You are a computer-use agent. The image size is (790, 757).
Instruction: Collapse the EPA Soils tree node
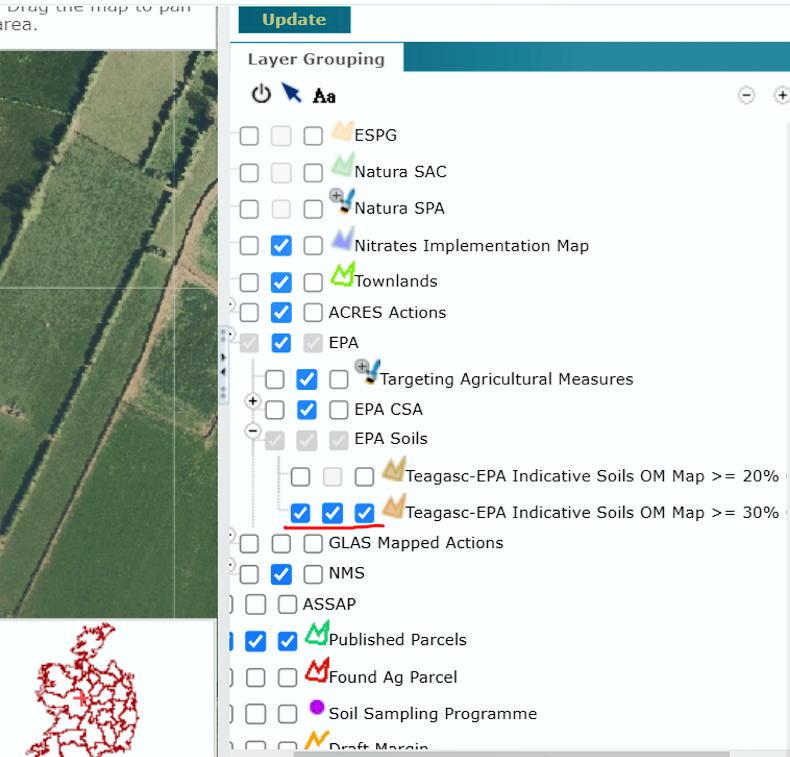(x=253, y=431)
